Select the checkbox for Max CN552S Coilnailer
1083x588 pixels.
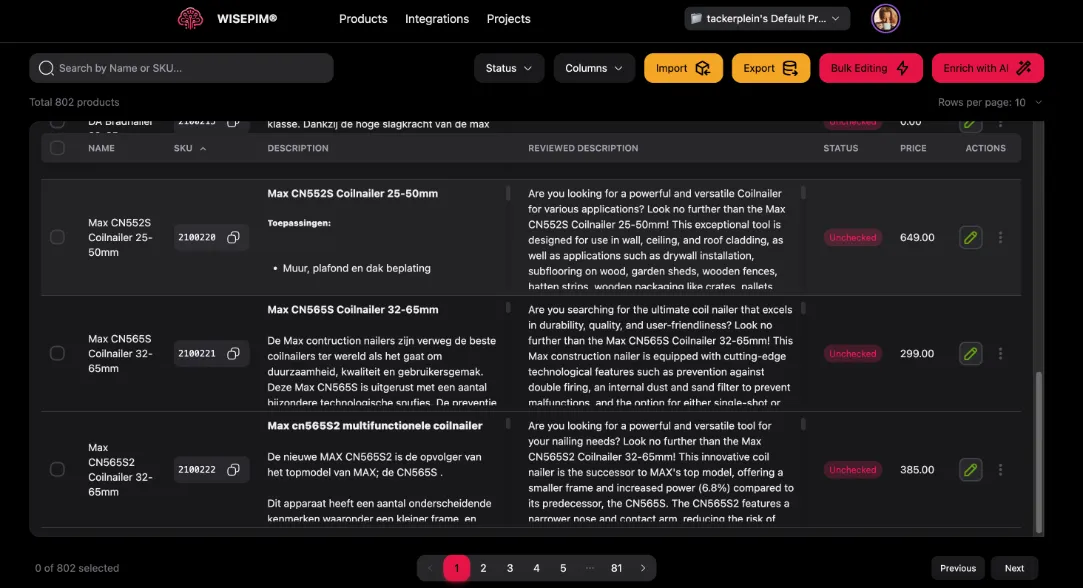(x=57, y=237)
